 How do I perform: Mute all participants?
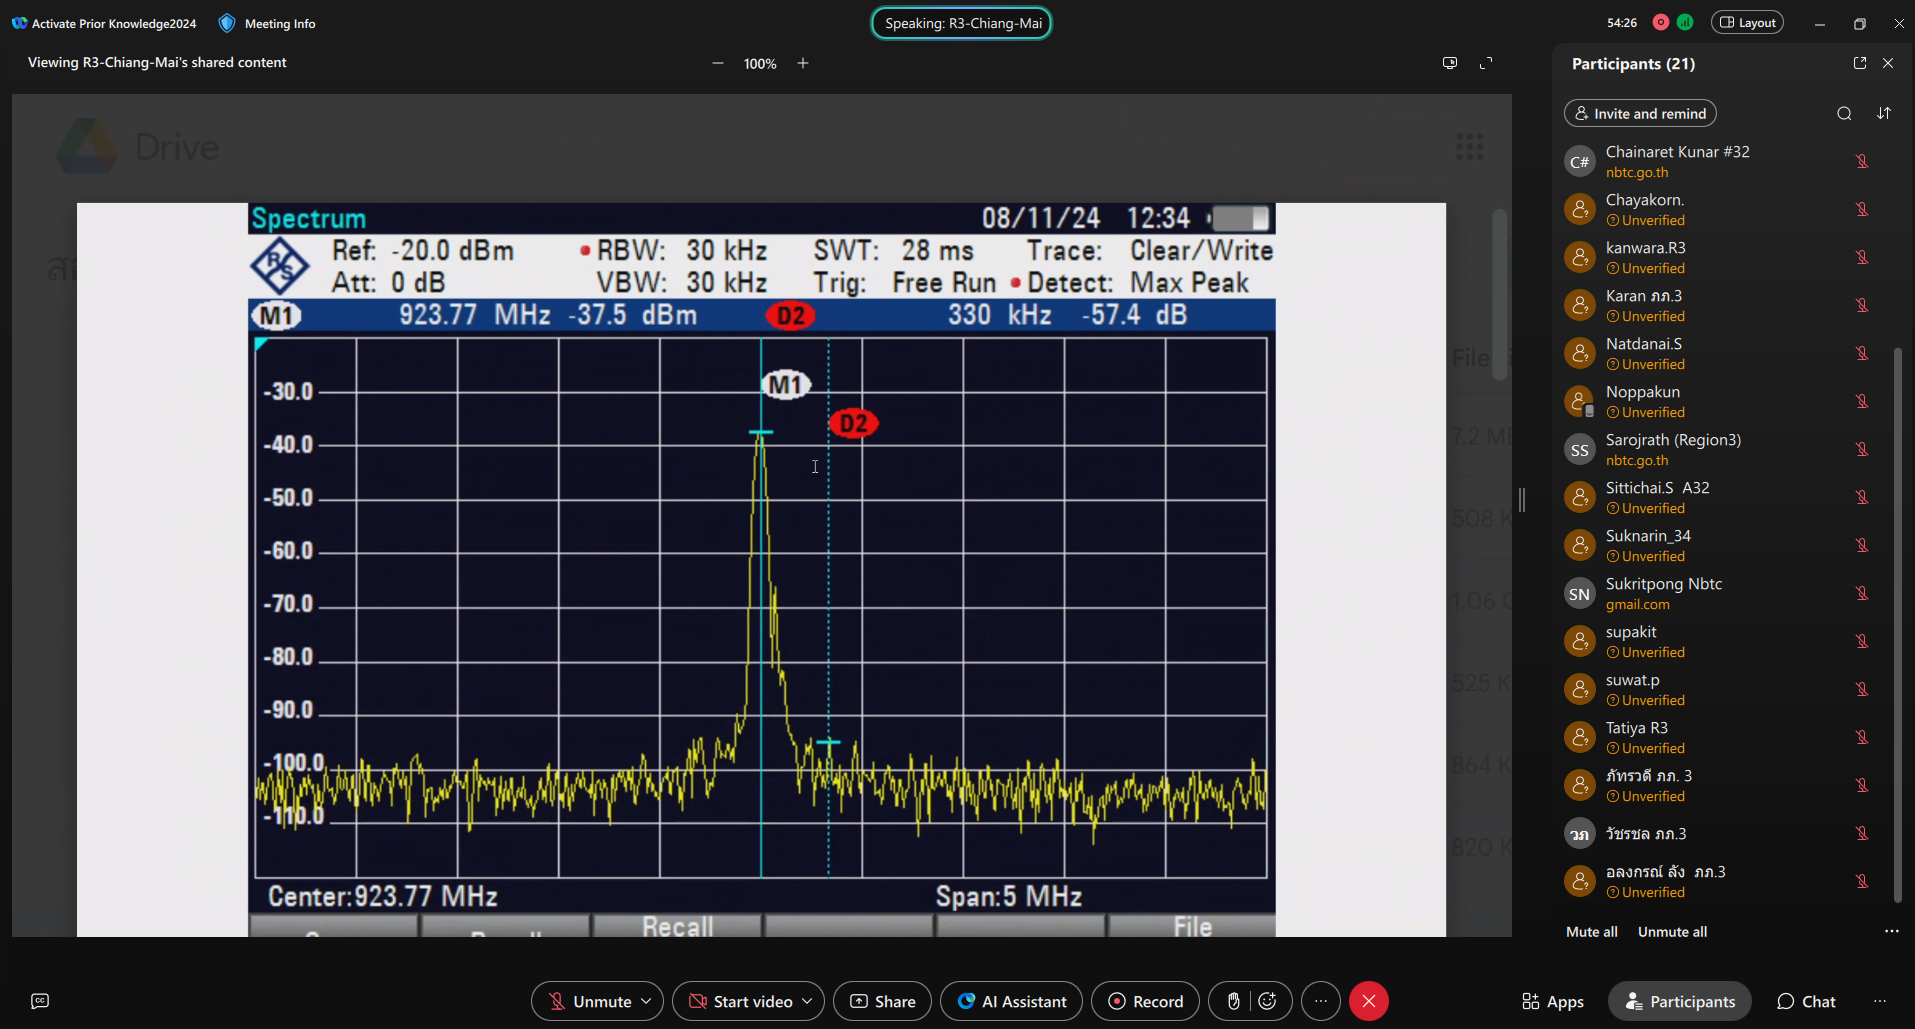pos(1592,931)
